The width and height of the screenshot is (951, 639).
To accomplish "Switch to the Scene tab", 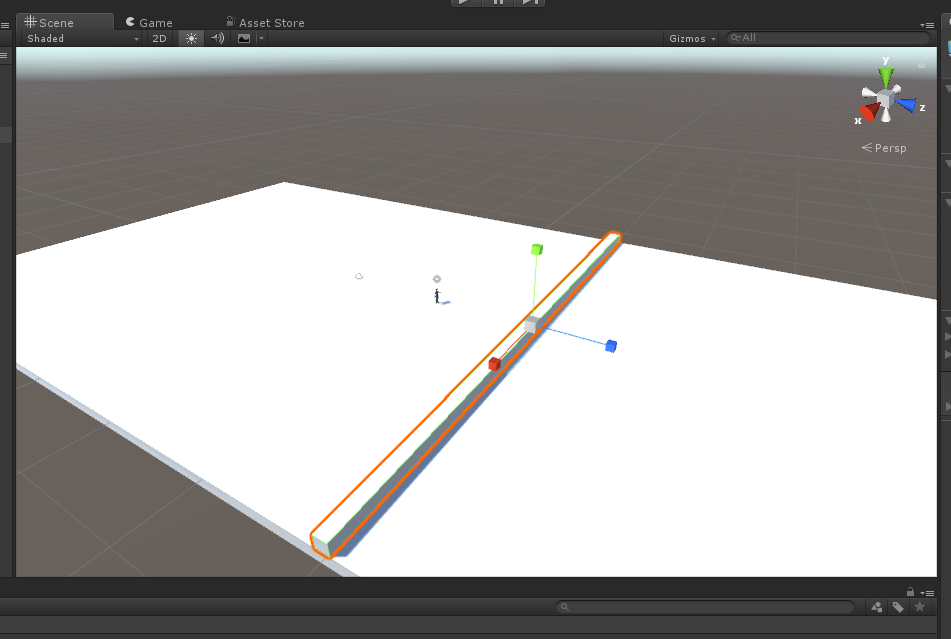I will (64, 22).
